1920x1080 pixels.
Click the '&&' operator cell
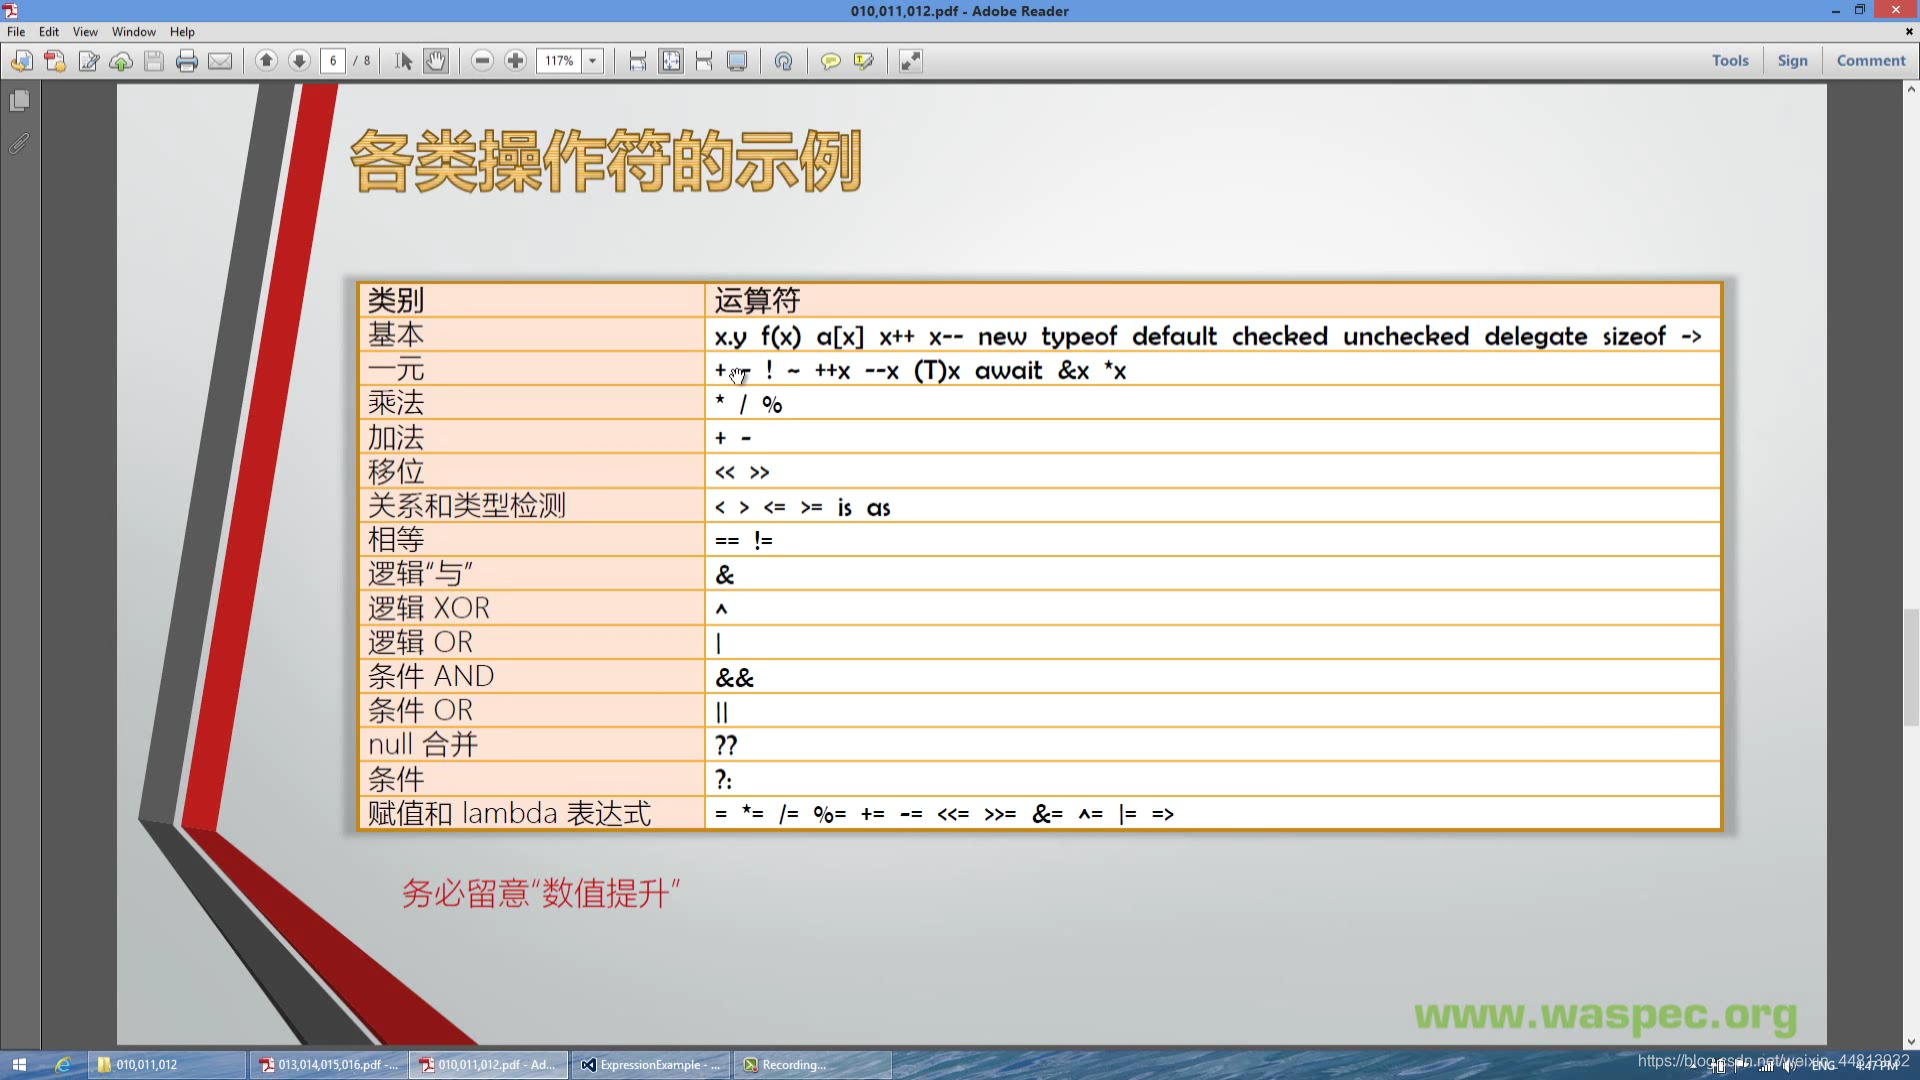tap(1212, 677)
